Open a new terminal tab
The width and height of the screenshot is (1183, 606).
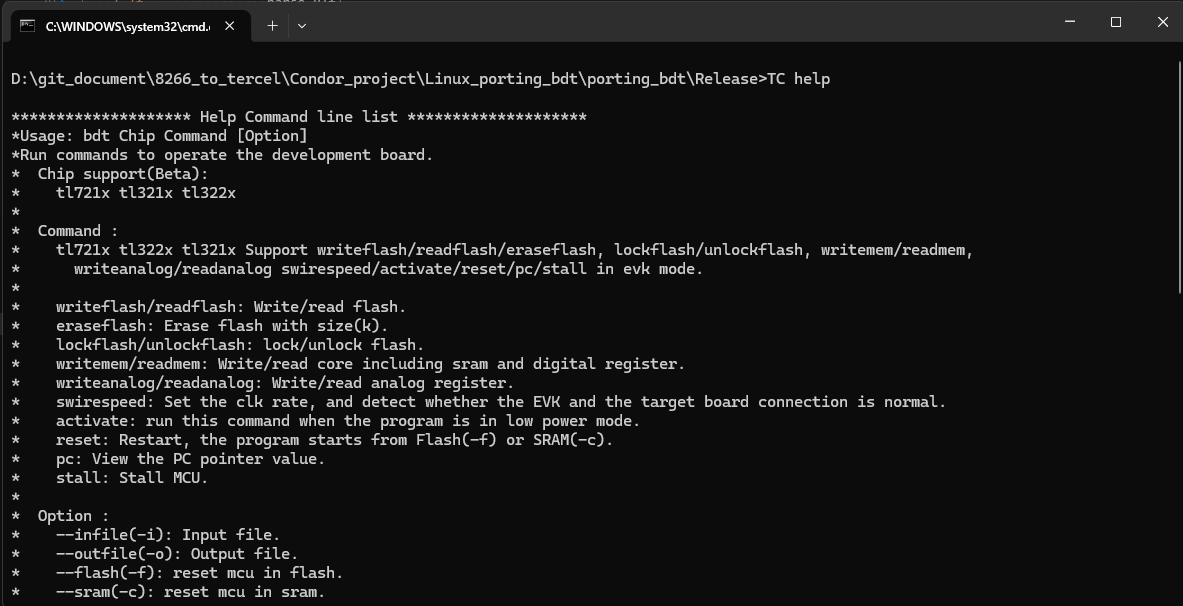(x=272, y=26)
